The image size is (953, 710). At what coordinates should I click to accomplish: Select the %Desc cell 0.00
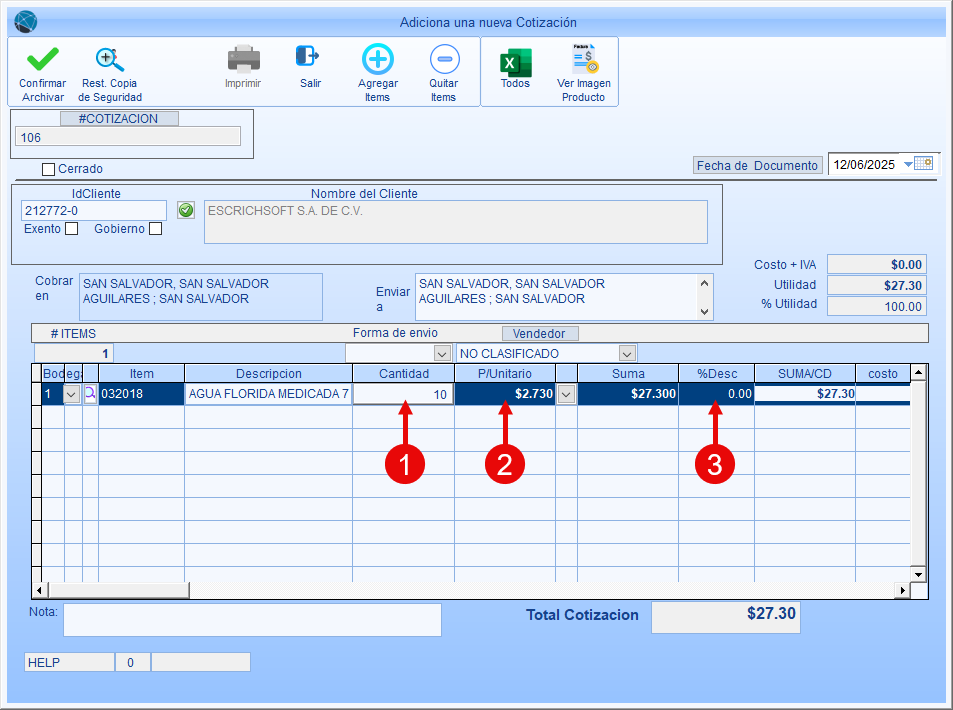click(x=717, y=394)
